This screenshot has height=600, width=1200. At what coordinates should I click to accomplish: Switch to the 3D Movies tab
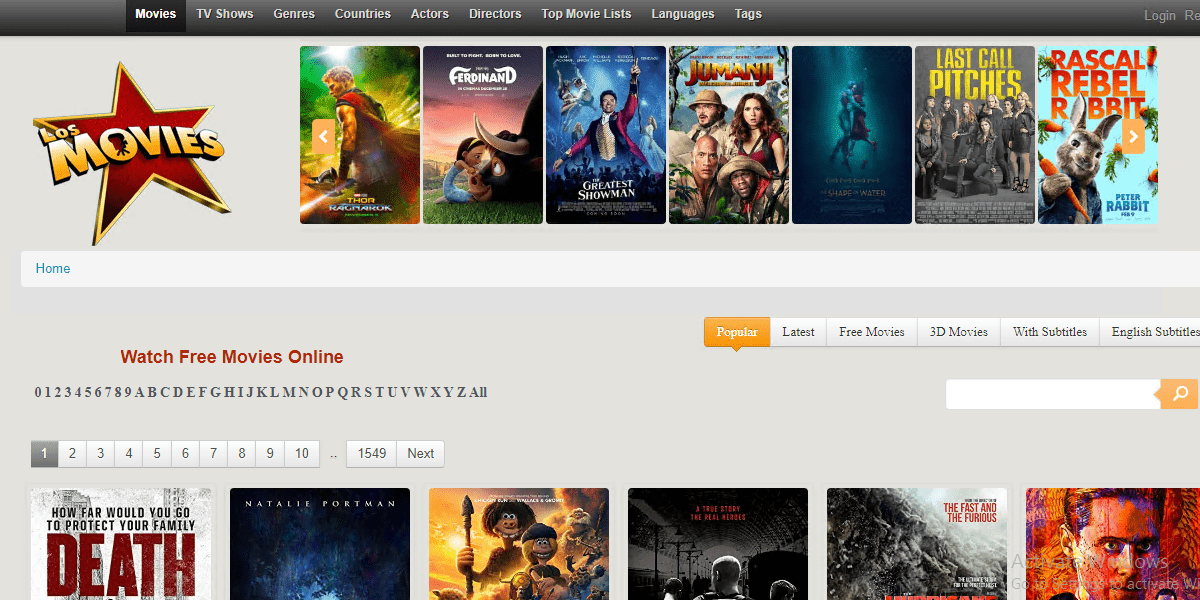[959, 332]
